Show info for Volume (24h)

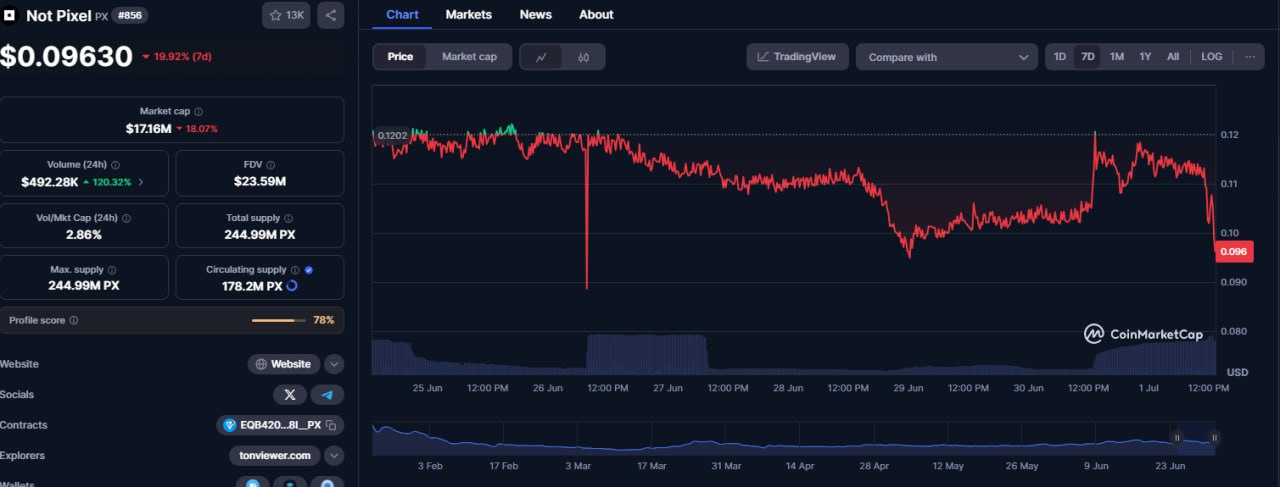click(115, 165)
